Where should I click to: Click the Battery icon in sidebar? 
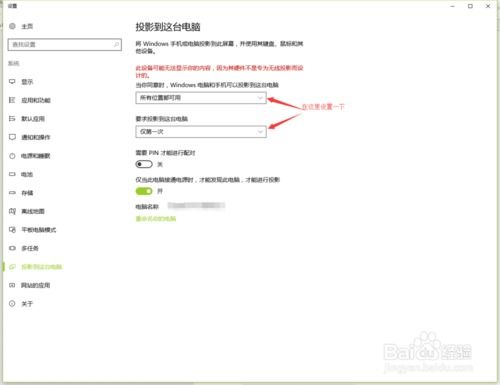pyautogui.click(x=12, y=174)
